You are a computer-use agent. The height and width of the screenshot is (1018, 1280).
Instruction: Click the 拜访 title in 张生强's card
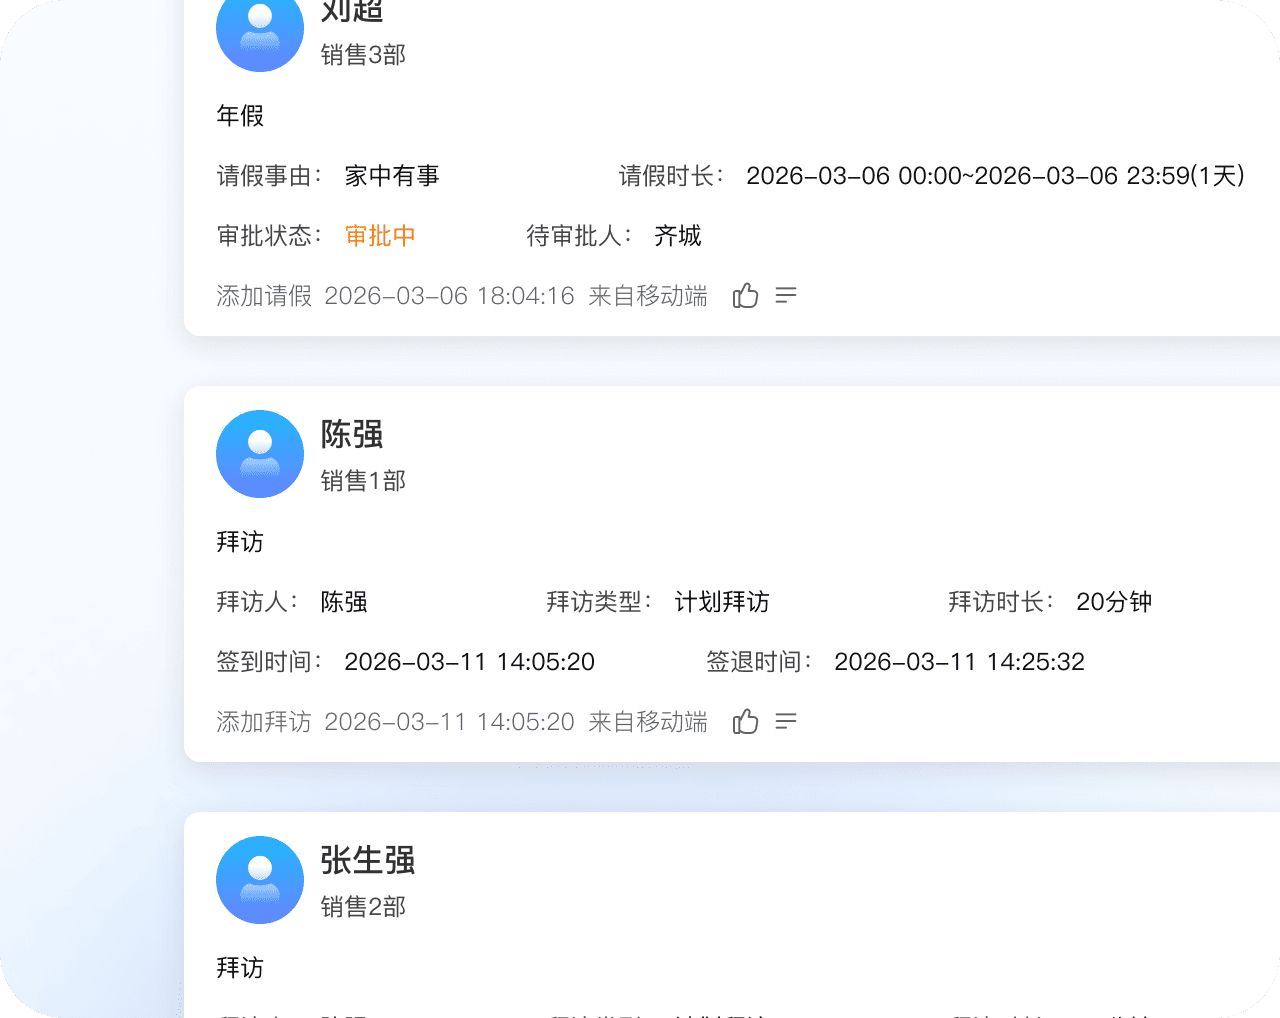[240, 968]
